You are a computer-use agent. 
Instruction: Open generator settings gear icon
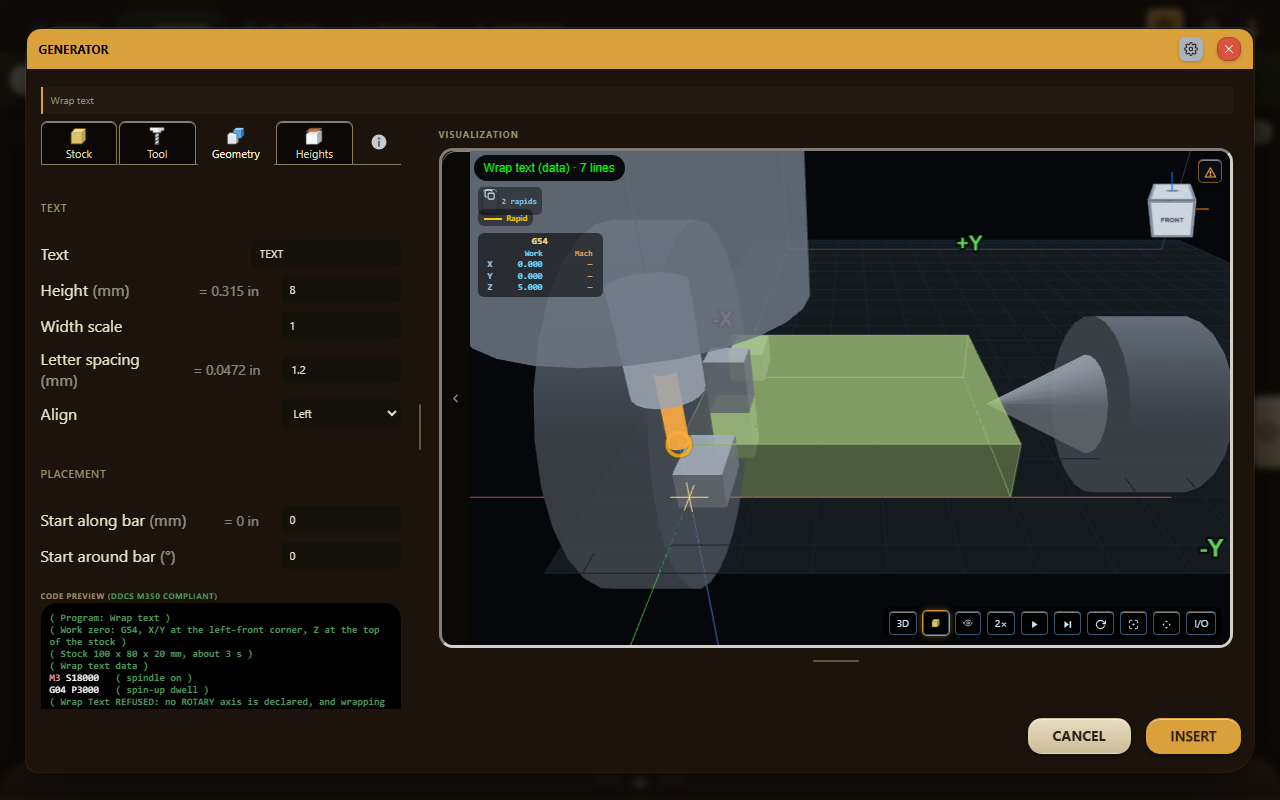pyautogui.click(x=1191, y=49)
